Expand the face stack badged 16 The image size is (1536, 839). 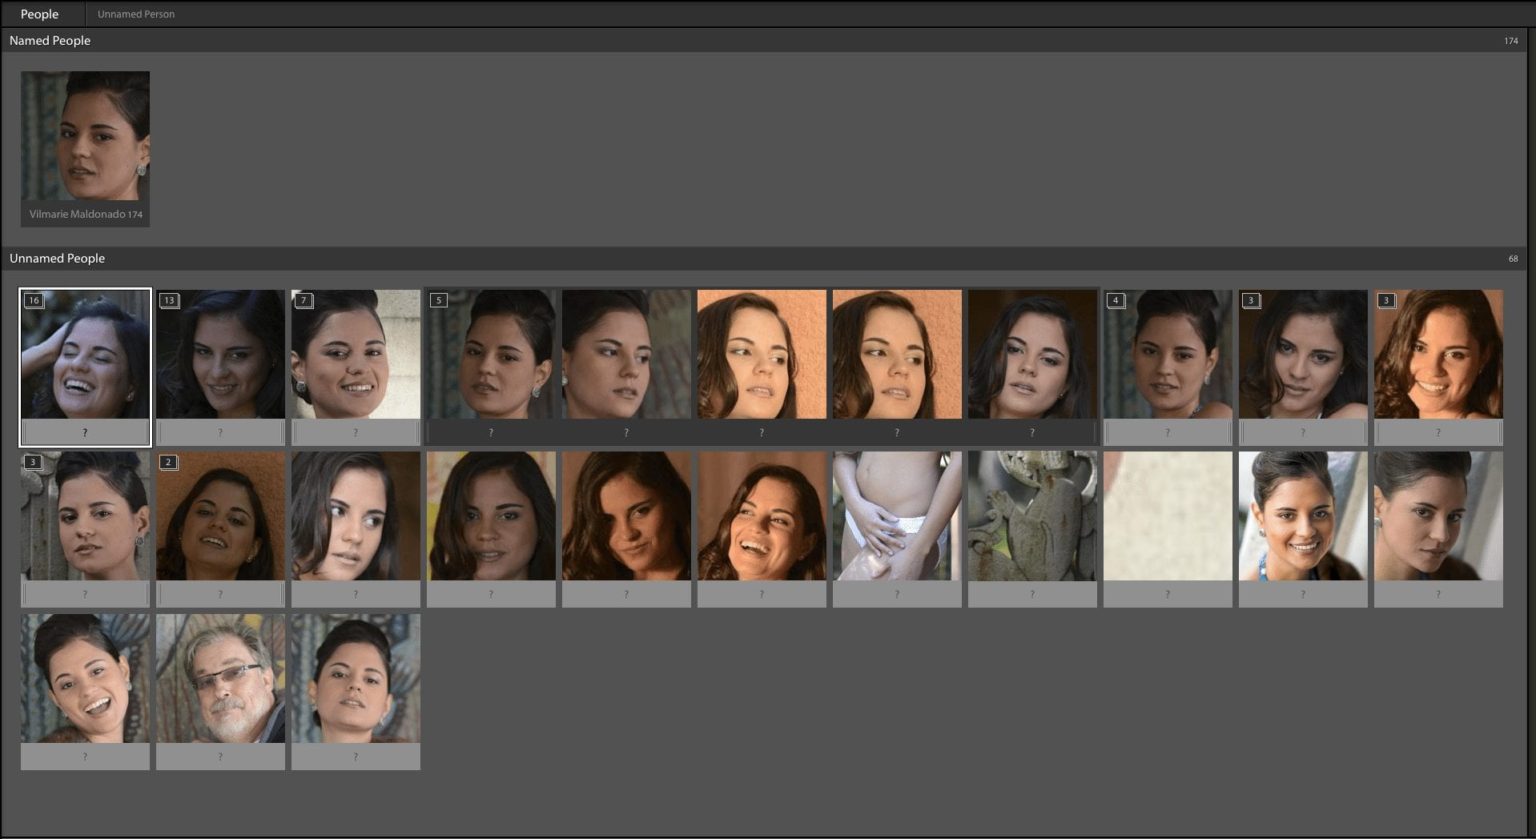(32, 300)
